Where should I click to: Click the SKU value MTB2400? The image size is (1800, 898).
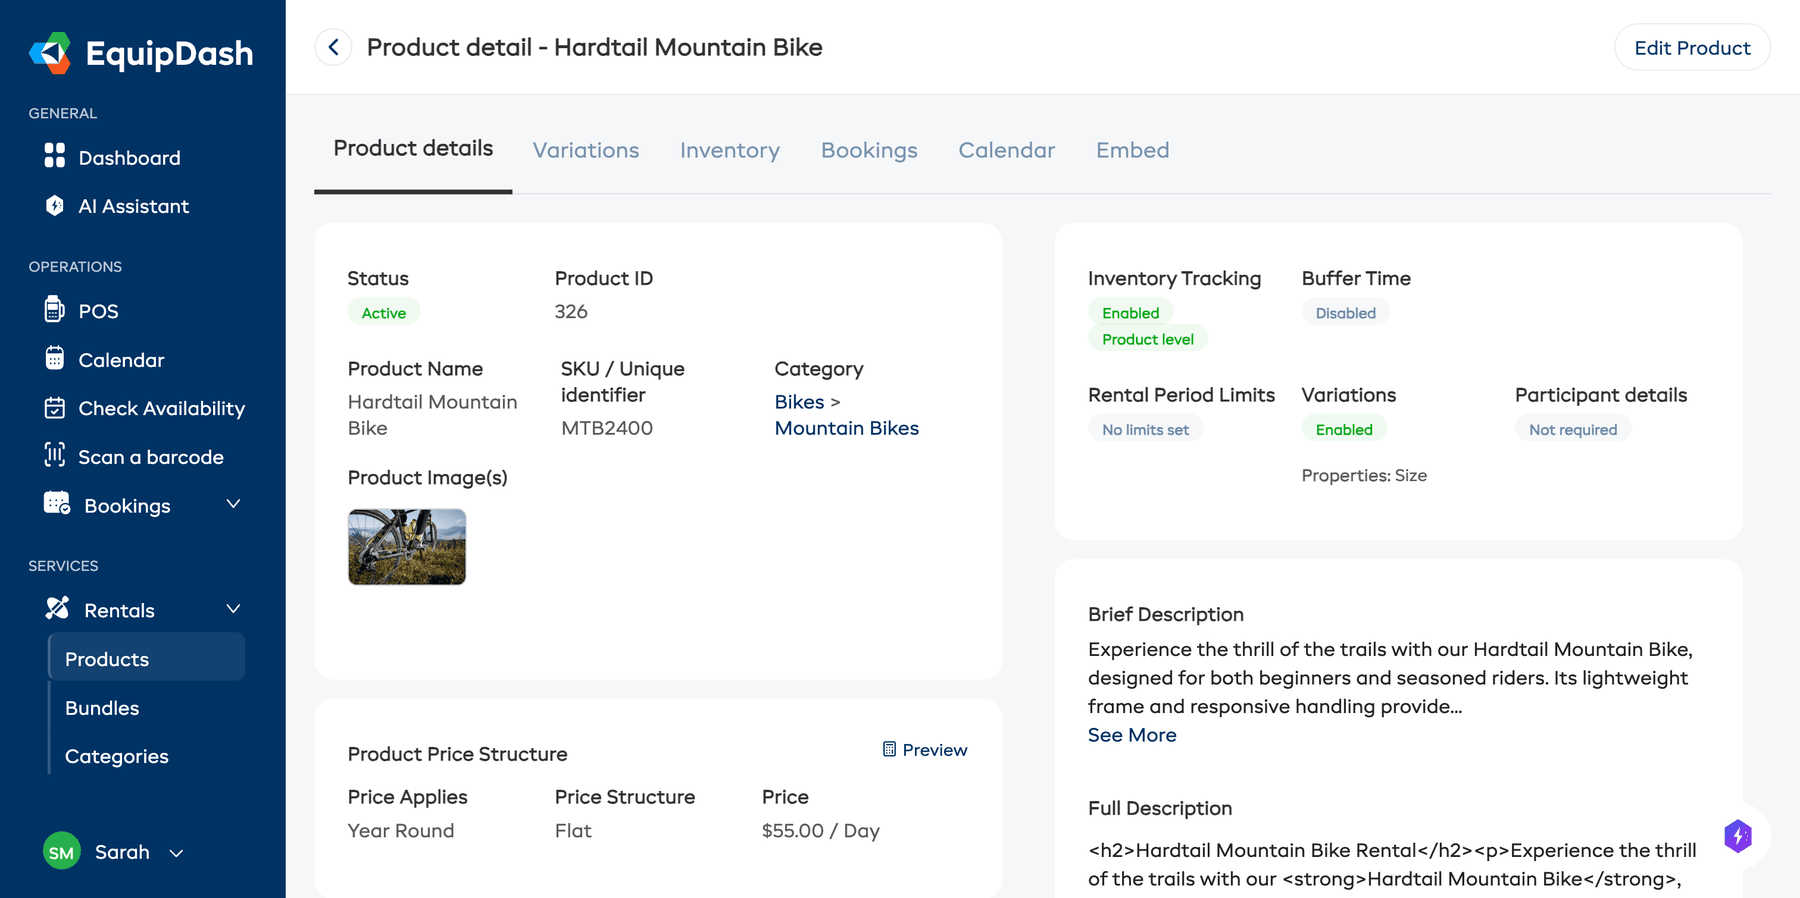[607, 427]
